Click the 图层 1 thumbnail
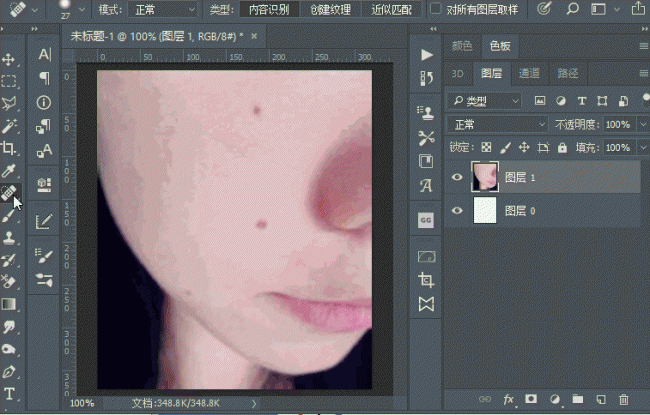The height and width of the screenshot is (415, 650). (x=485, y=177)
